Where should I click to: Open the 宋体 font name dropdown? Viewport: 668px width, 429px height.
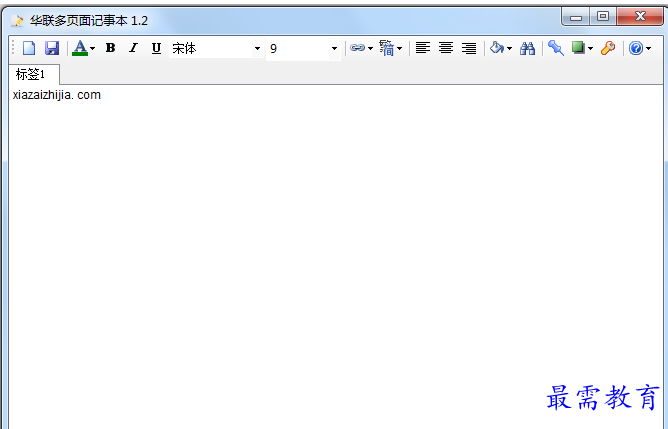(257, 49)
